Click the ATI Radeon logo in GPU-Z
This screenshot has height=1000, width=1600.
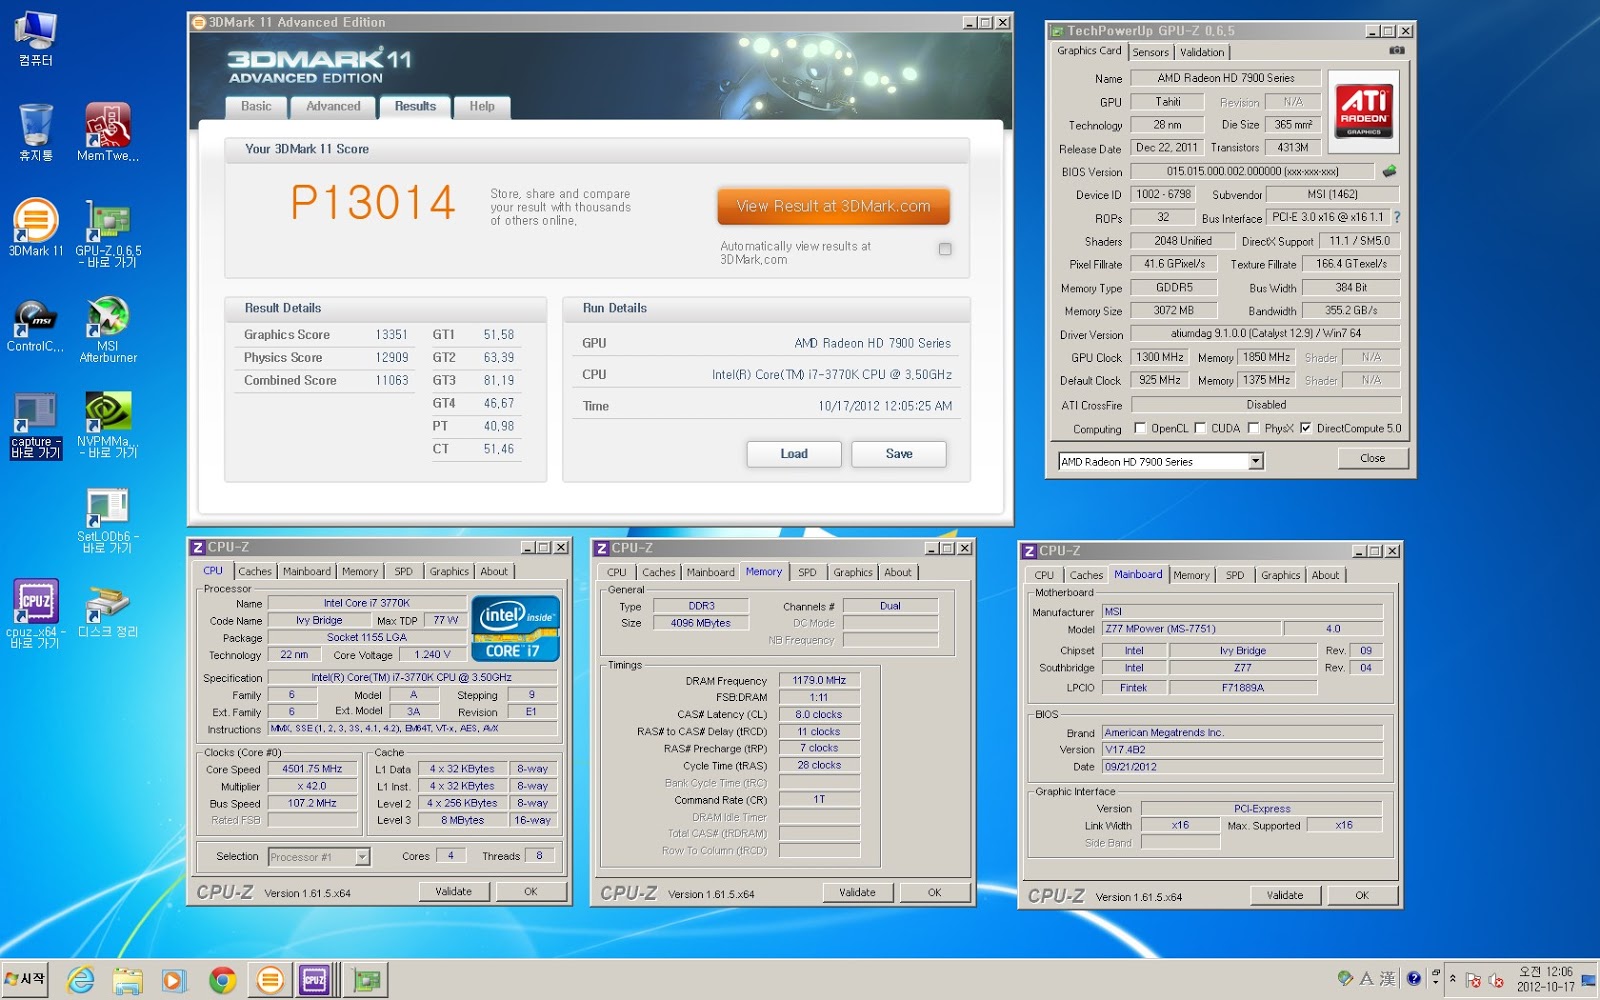(x=1364, y=110)
